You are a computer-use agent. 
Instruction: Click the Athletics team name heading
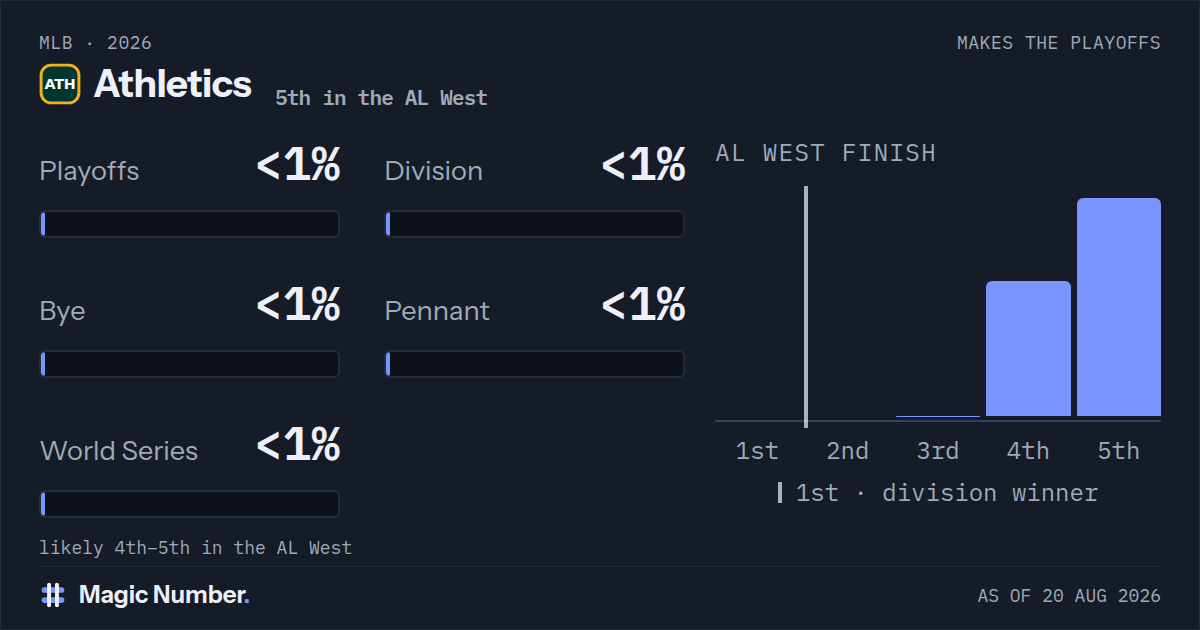click(173, 84)
